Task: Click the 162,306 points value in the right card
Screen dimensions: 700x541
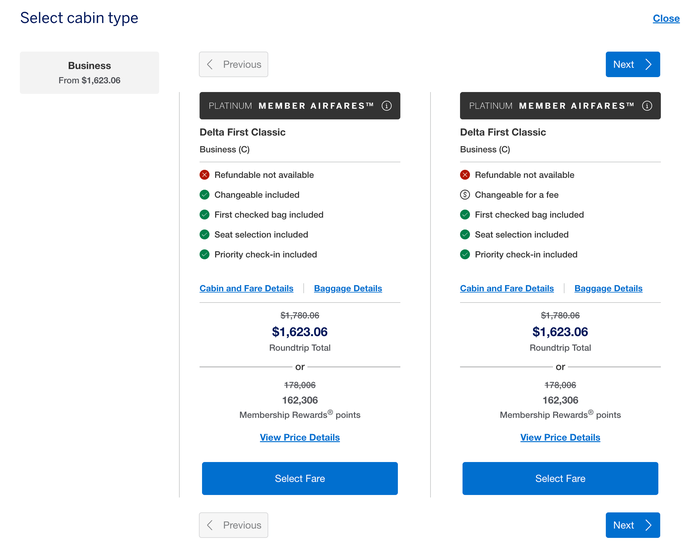Action: tap(560, 400)
